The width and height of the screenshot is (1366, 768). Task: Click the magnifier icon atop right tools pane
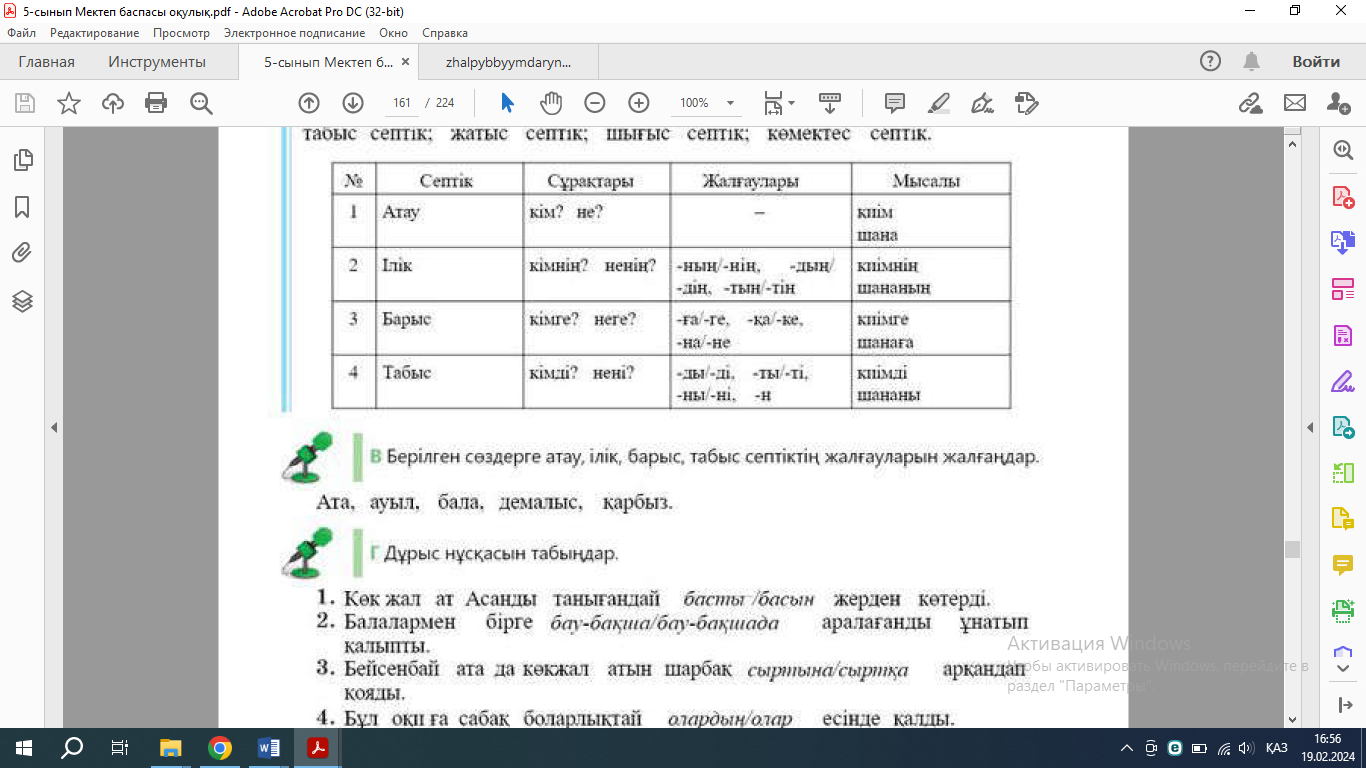1343,149
